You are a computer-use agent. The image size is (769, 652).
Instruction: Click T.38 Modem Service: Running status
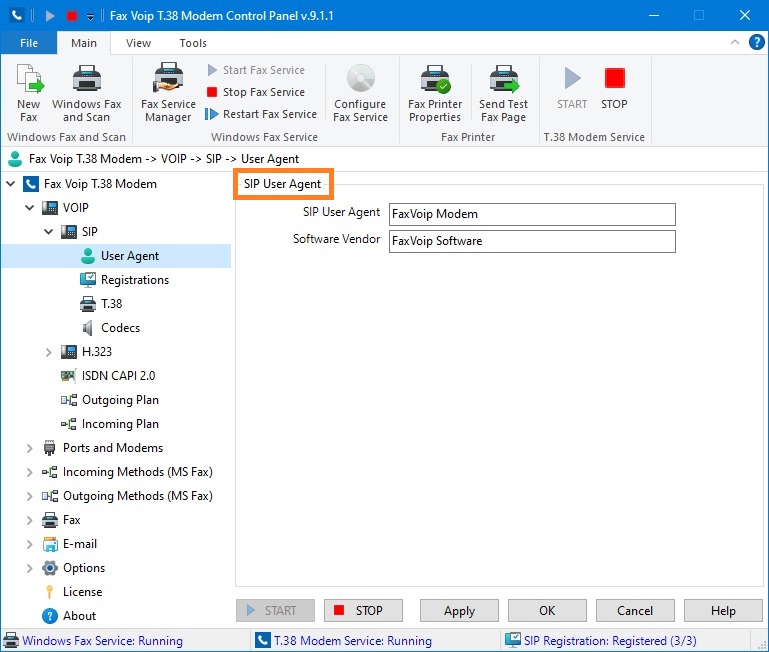353,641
